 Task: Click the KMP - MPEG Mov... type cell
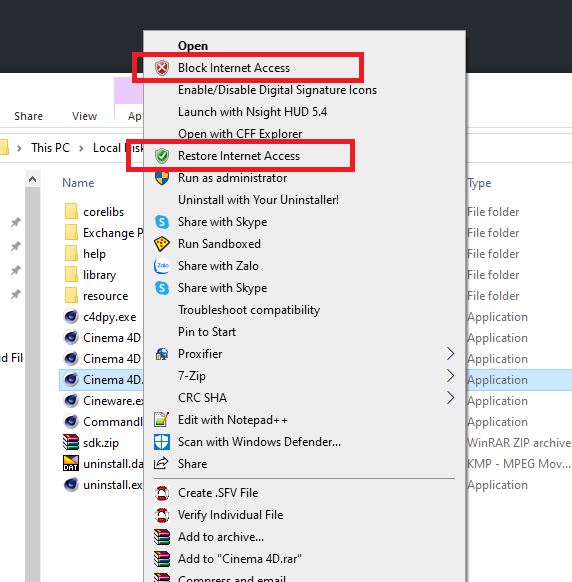pyautogui.click(x=519, y=464)
